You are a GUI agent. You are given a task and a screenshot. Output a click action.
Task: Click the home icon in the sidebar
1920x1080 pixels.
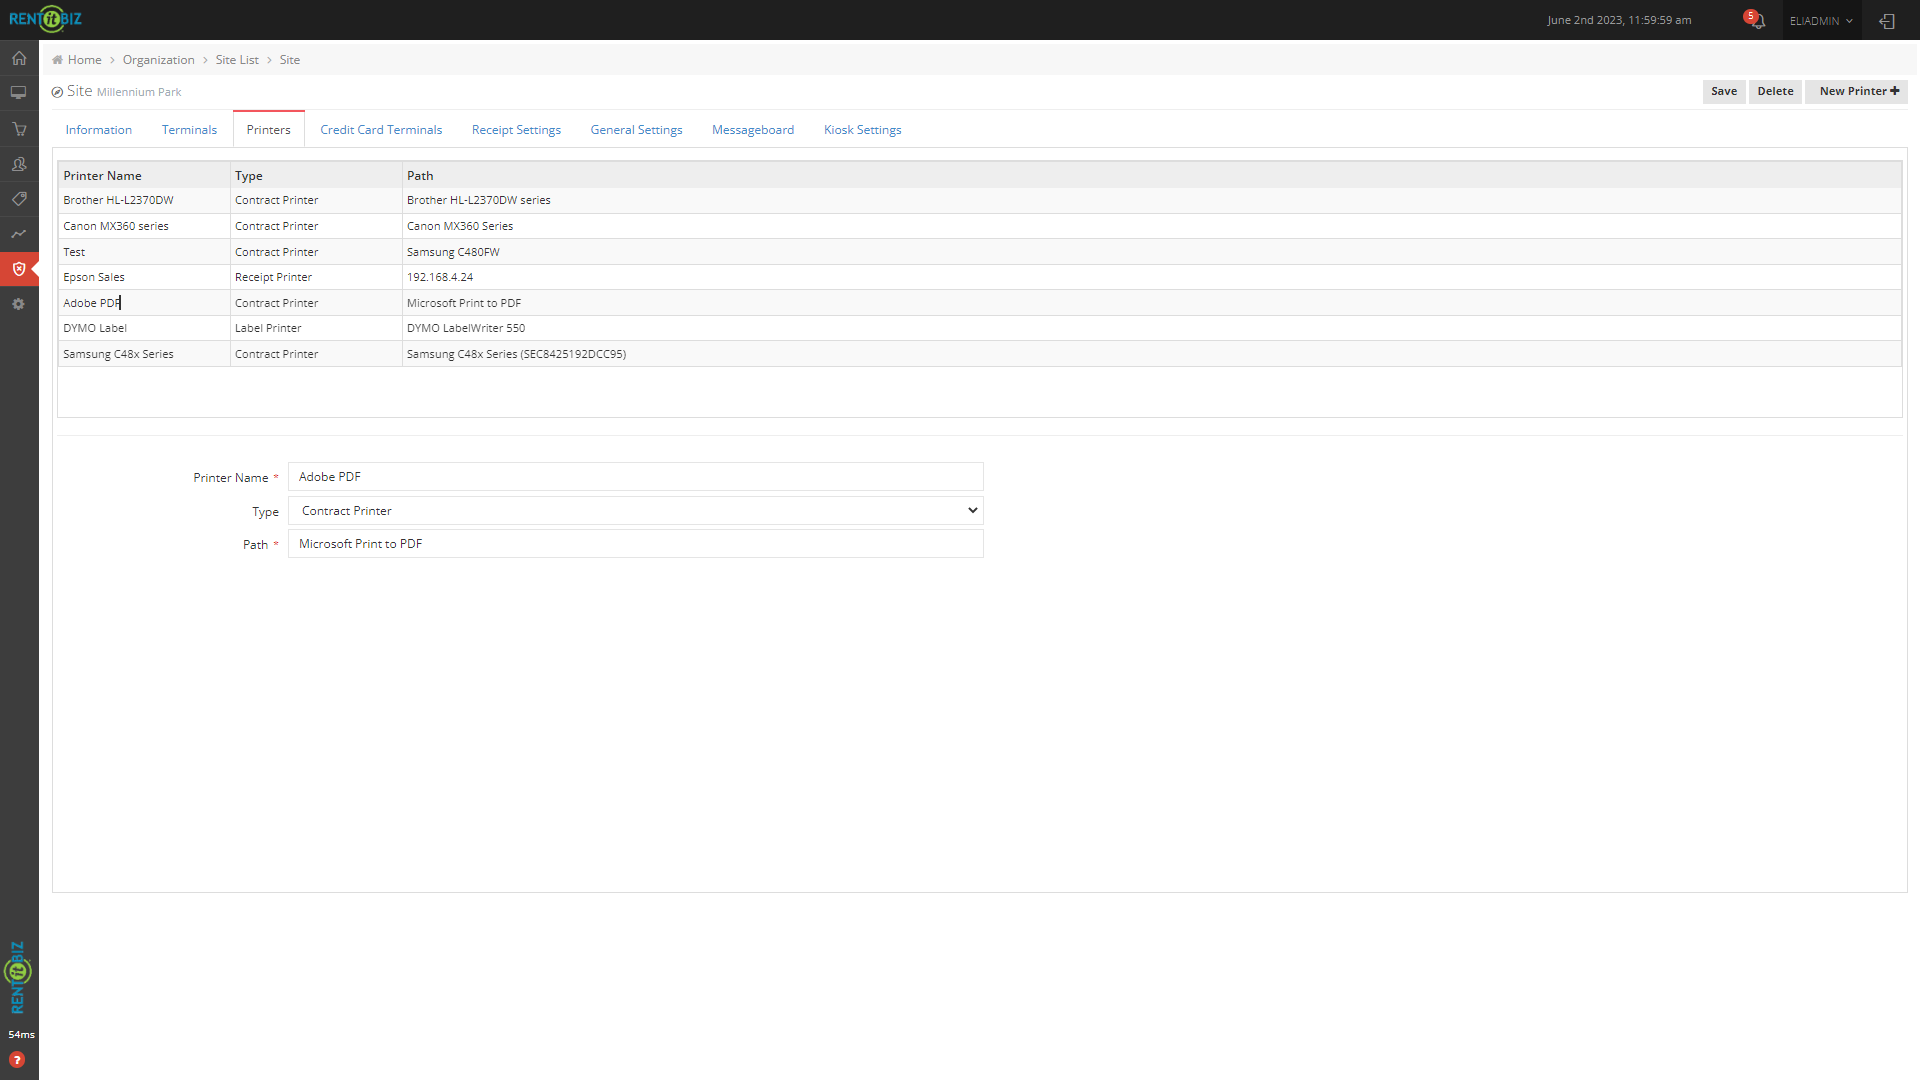pos(19,58)
